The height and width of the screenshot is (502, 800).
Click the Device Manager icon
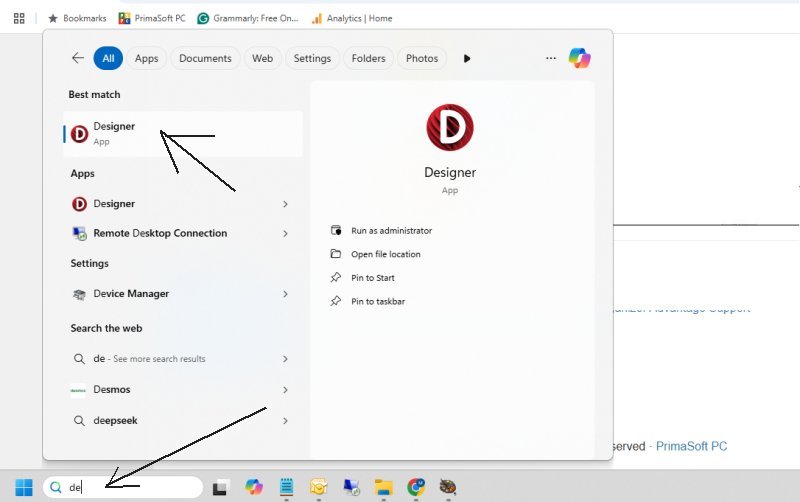[79, 294]
